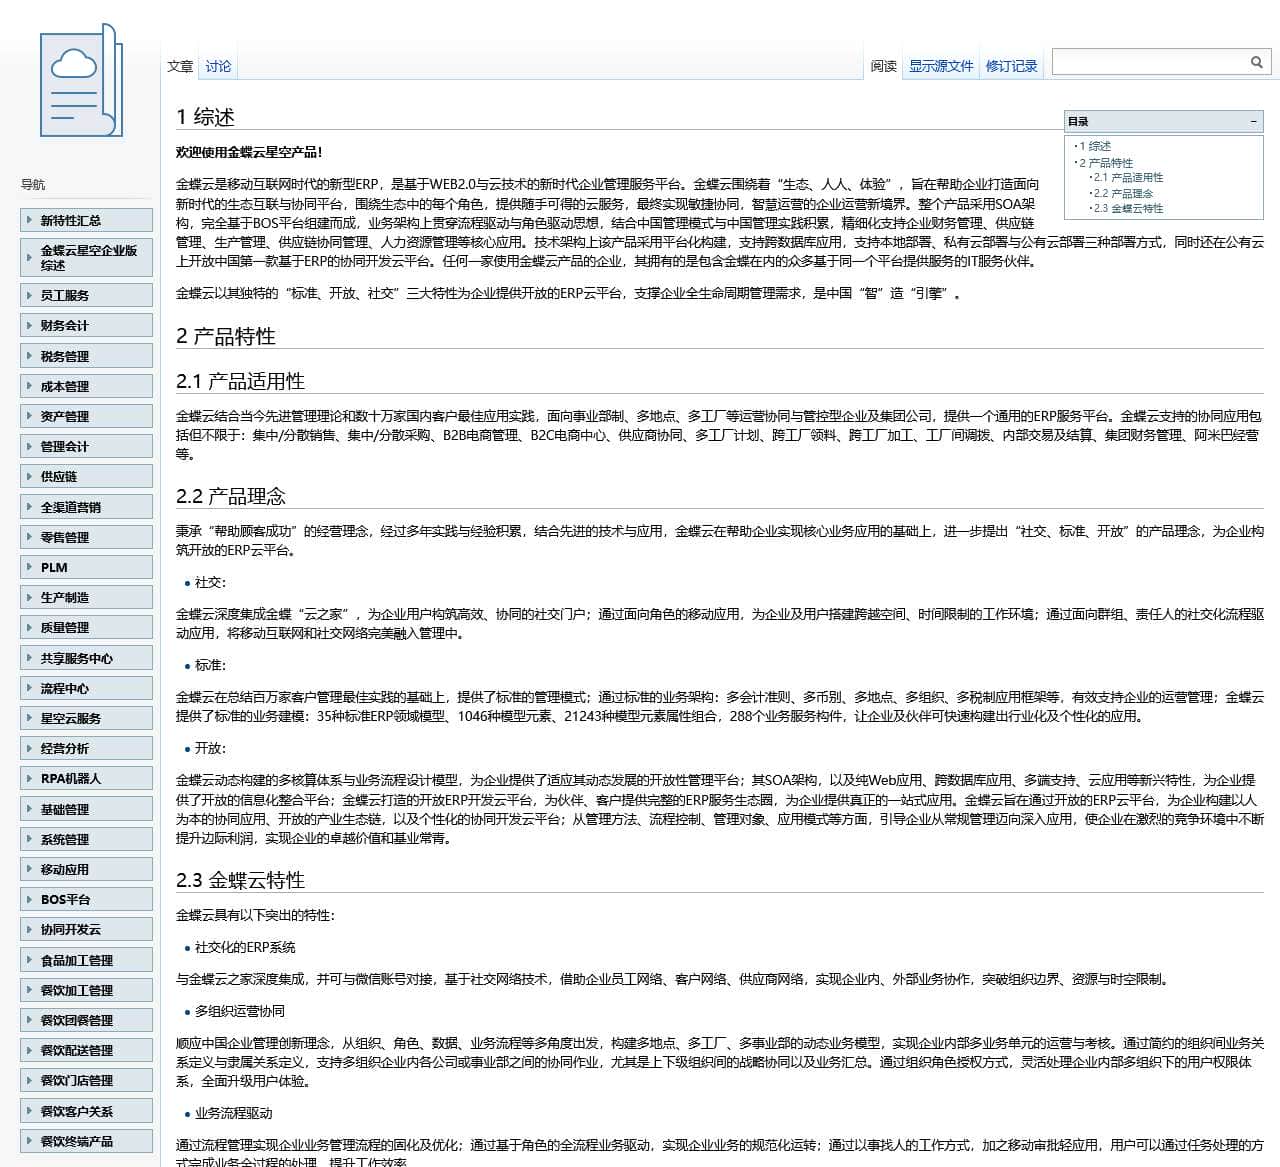Image resolution: width=1280 pixels, height=1167 pixels.
Task: Click the '2.1 产品适用性' heading
Action: point(240,381)
